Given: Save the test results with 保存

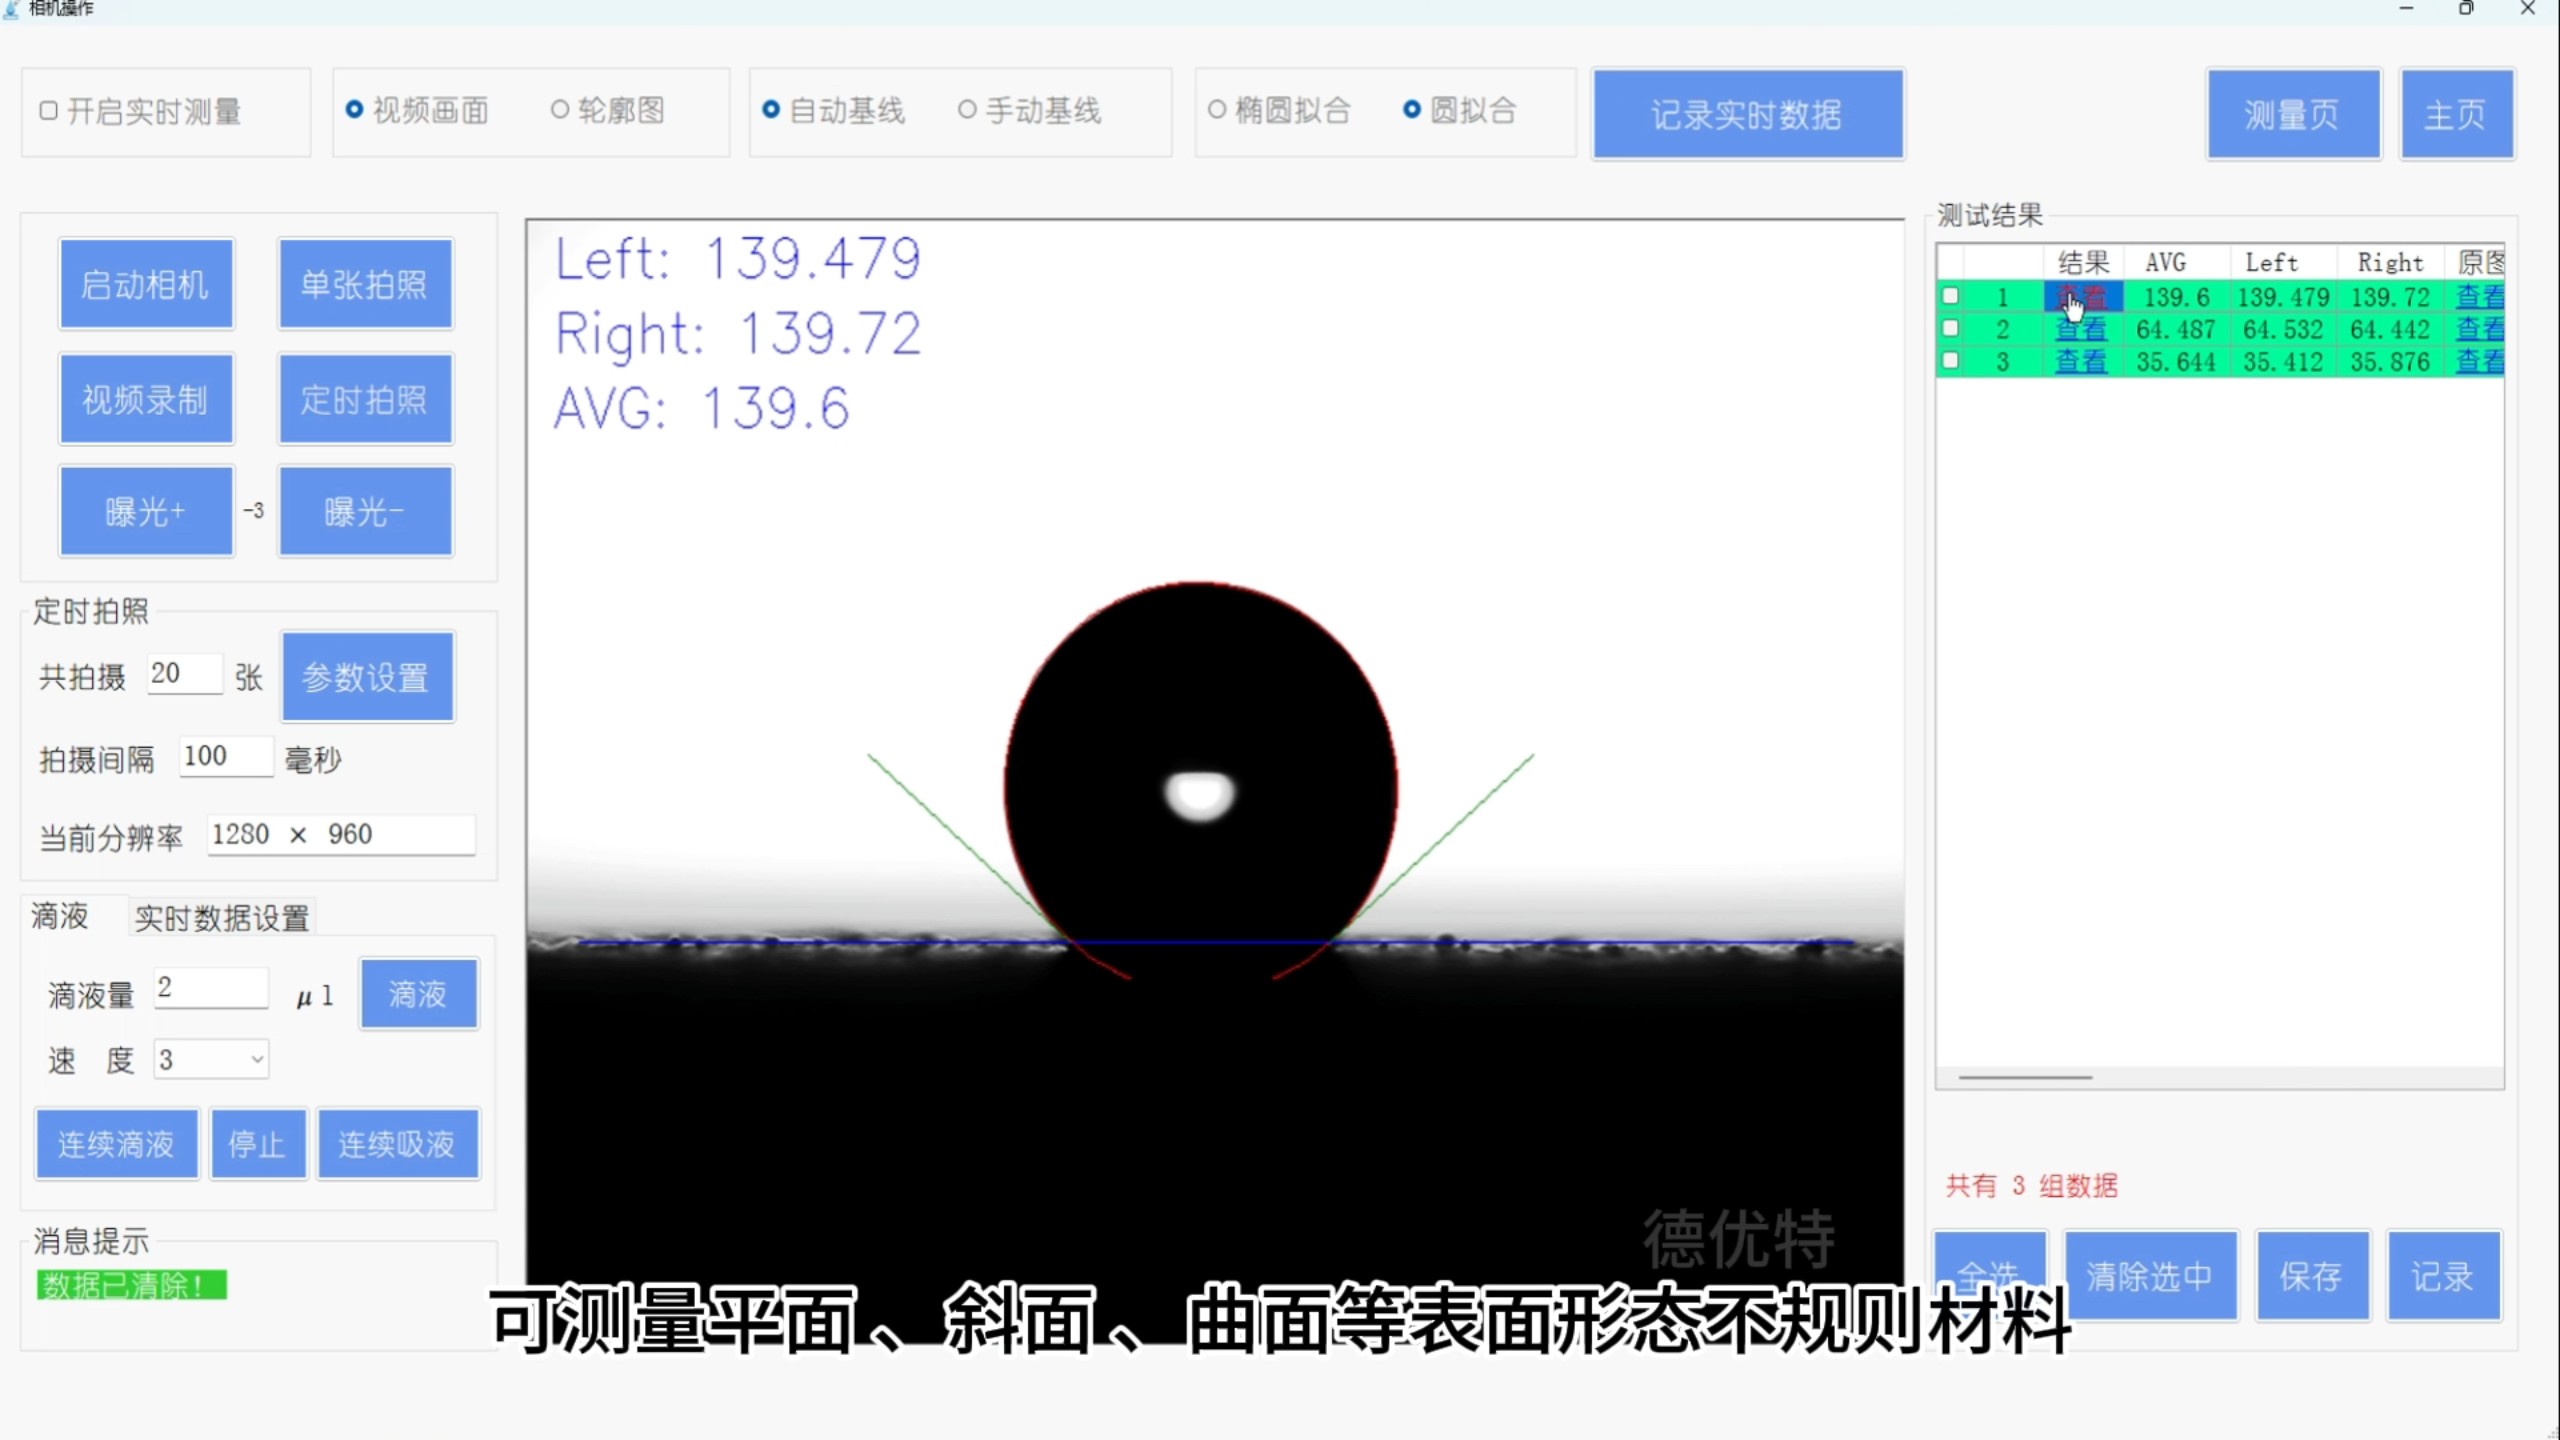Looking at the screenshot, I should pyautogui.click(x=2315, y=1275).
